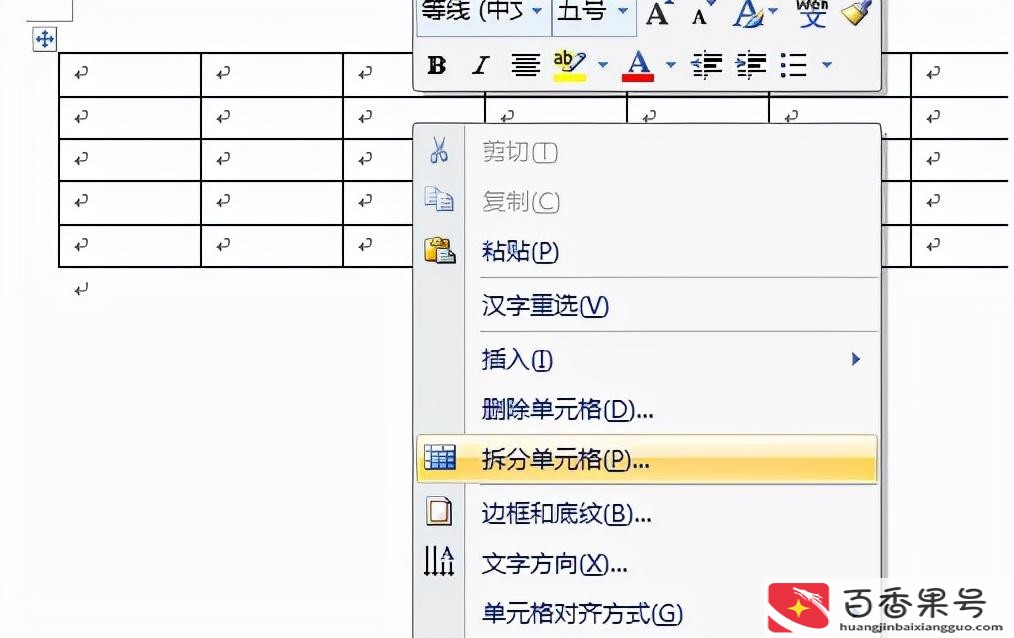Screen dimensions: 1014x638
Task: Click the table move handle icon
Action: tap(45, 39)
